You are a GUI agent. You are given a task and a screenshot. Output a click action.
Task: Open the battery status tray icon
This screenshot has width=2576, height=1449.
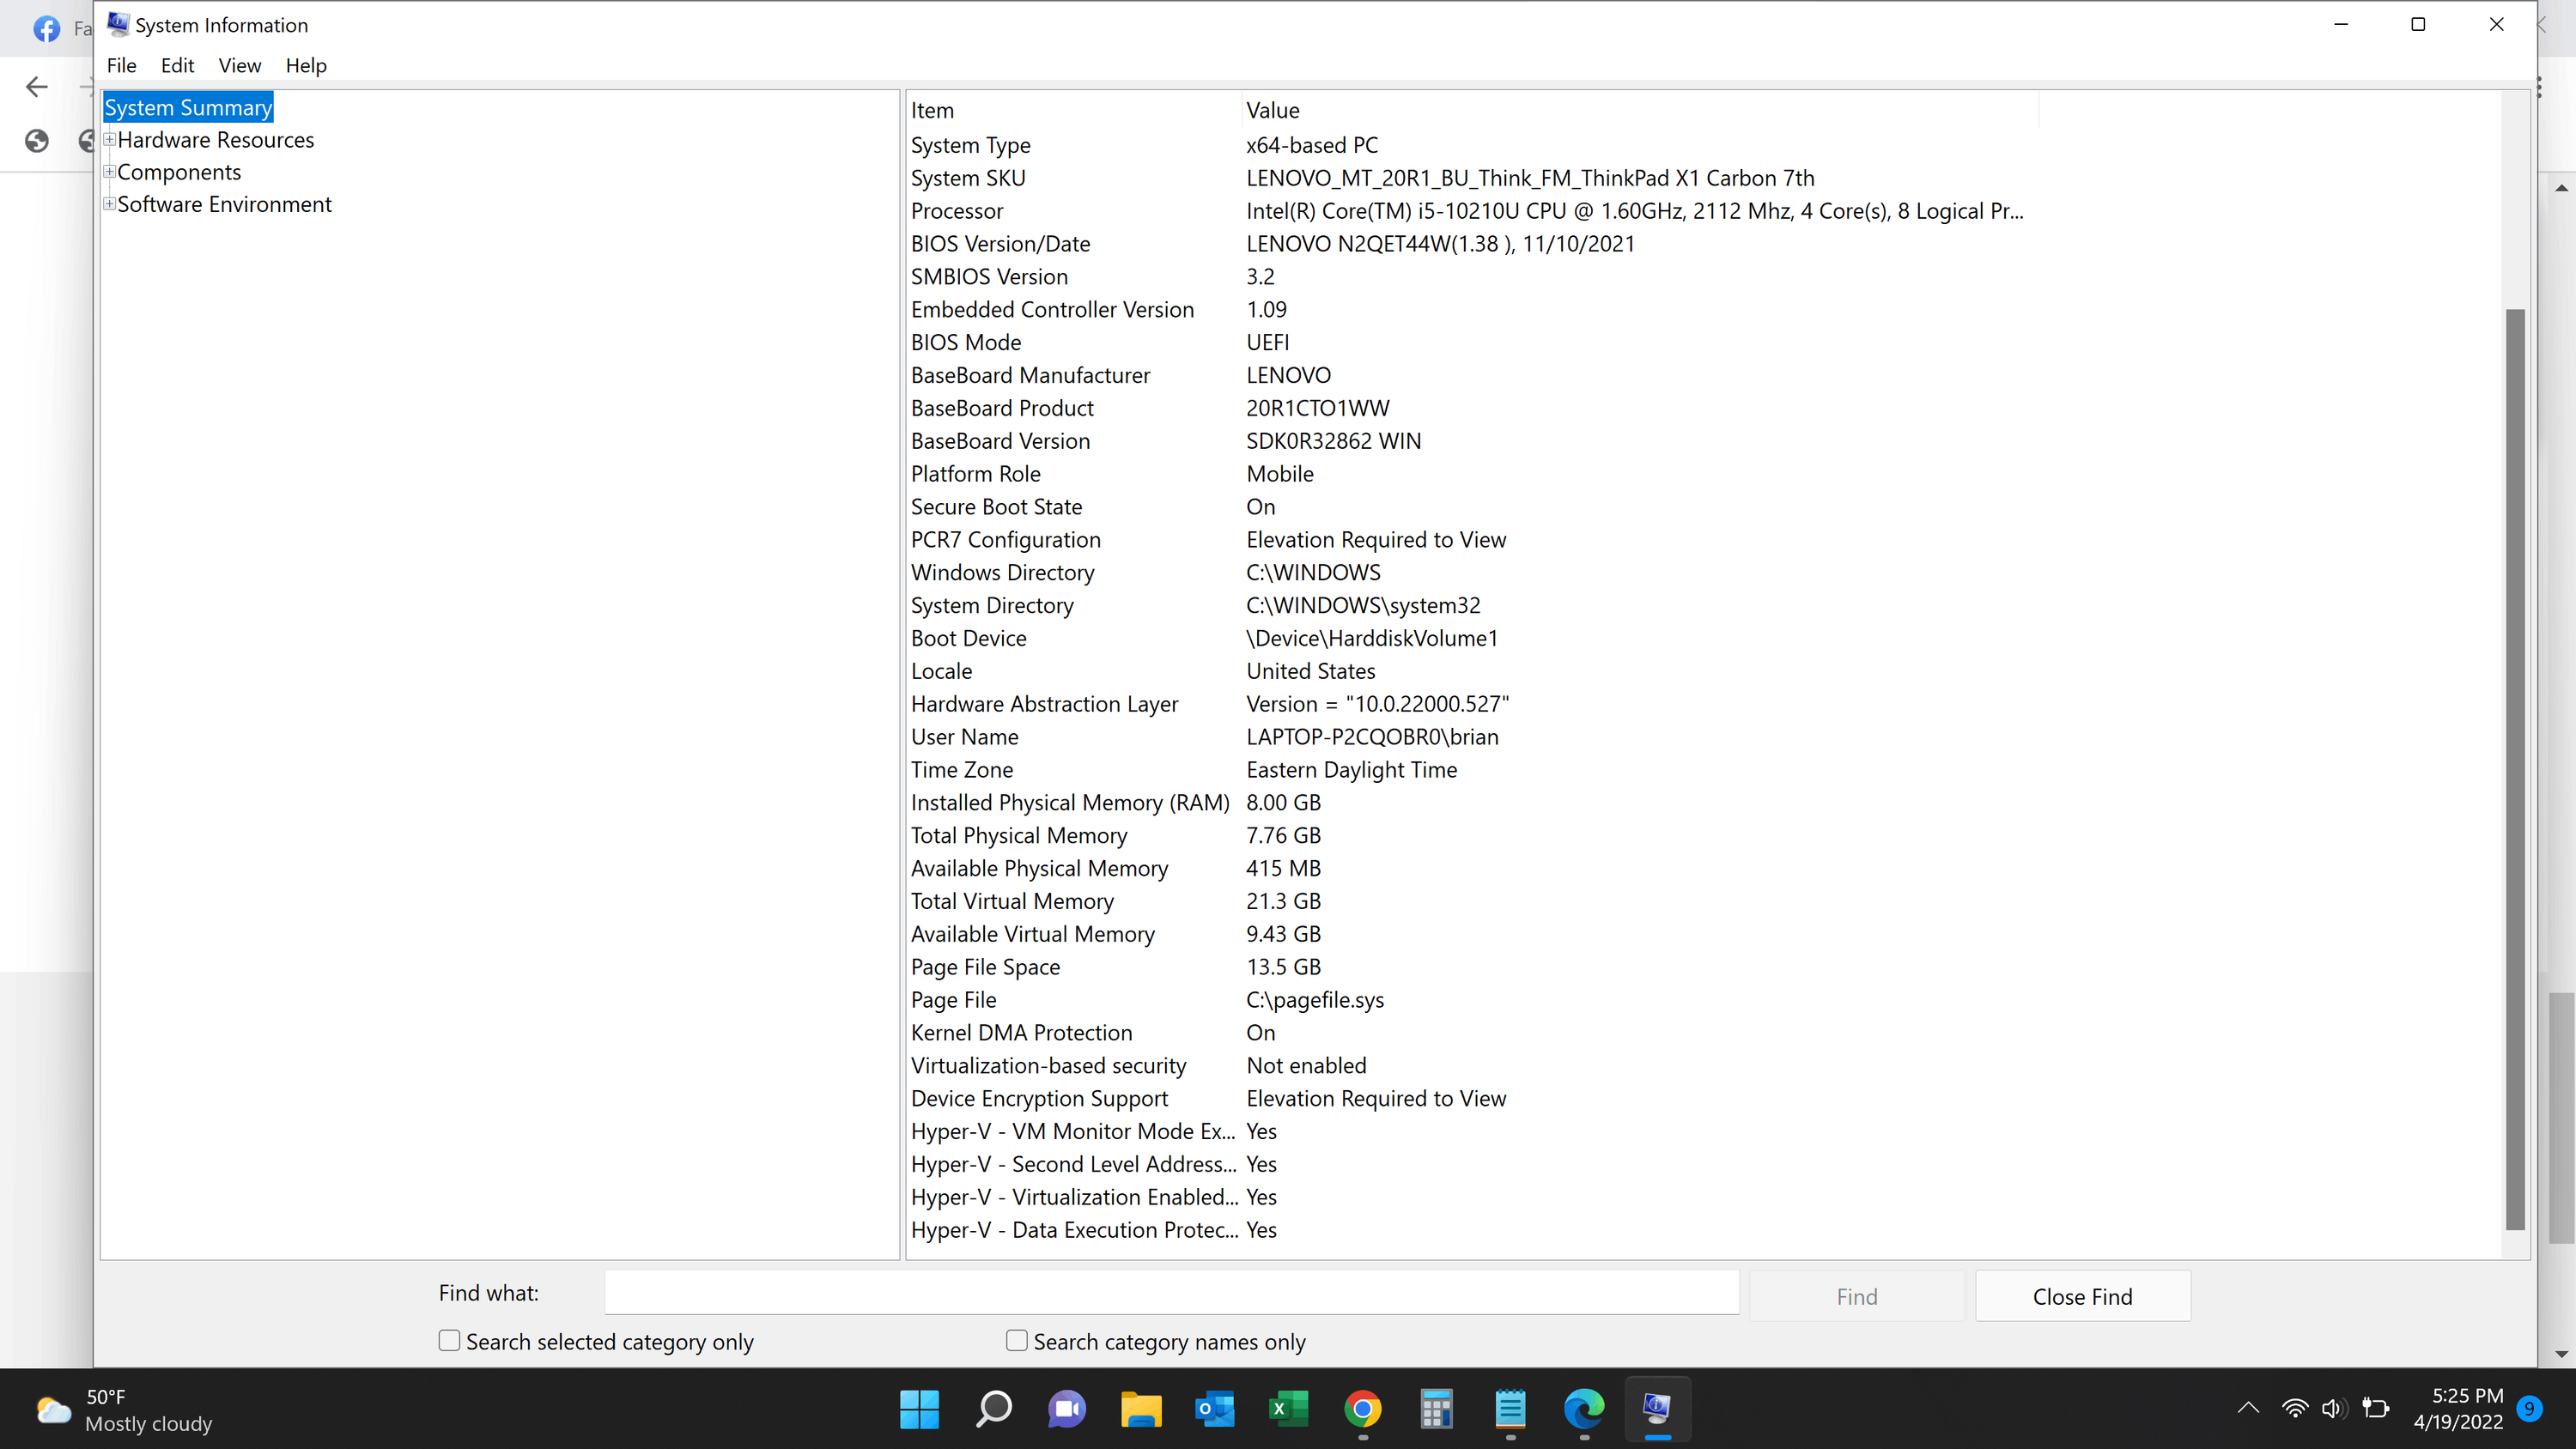click(2375, 1409)
